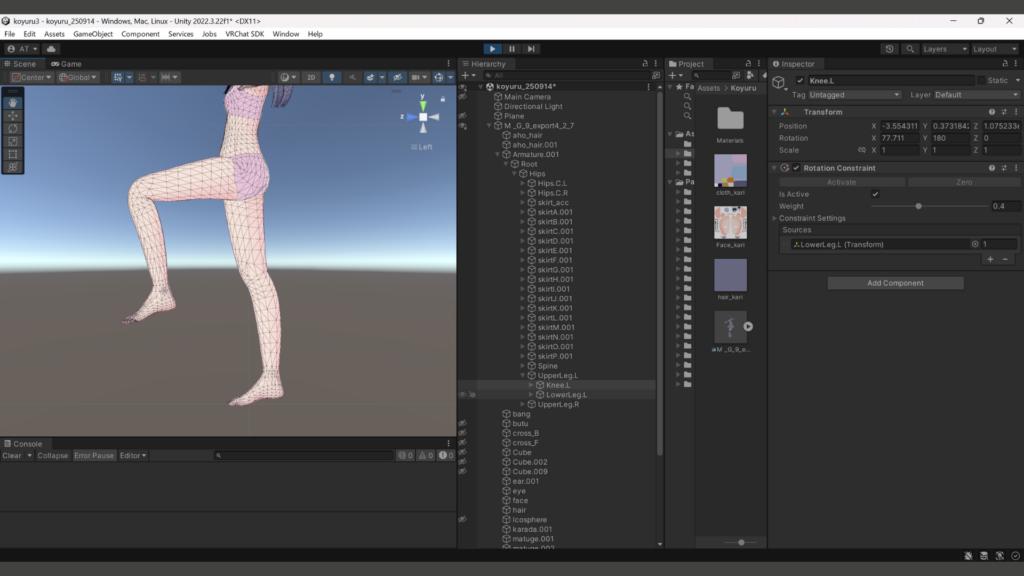Click the Weight slider handle
The width and height of the screenshot is (1024, 576).
(x=919, y=206)
